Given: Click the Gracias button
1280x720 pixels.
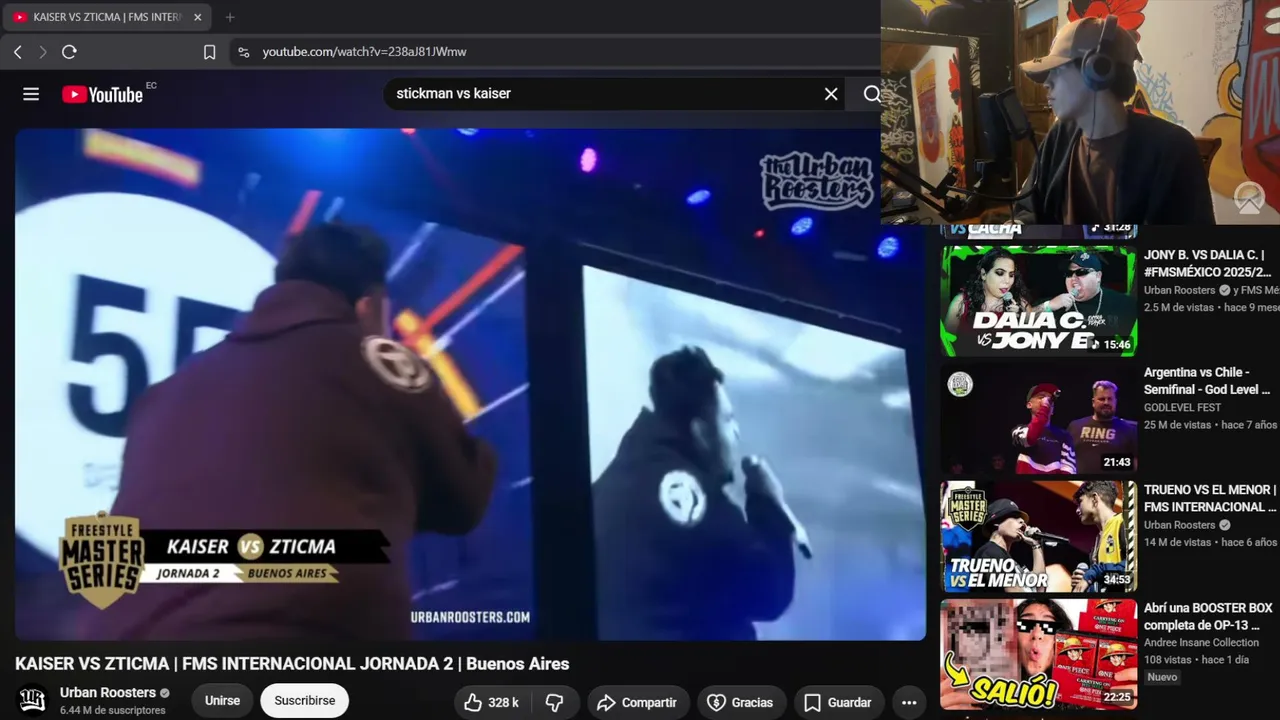Looking at the screenshot, I should click(740, 702).
